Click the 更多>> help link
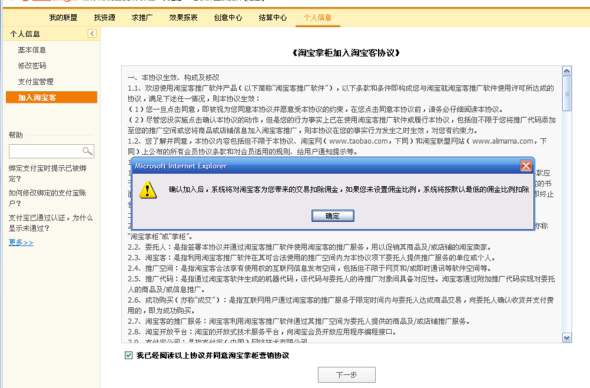Screen dimensions: 590x388 (21, 242)
